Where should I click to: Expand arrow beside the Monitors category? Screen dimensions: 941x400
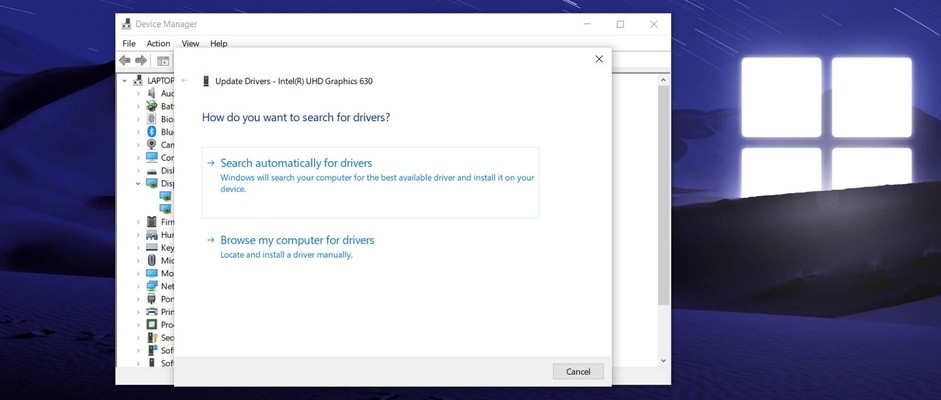click(137, 273)
